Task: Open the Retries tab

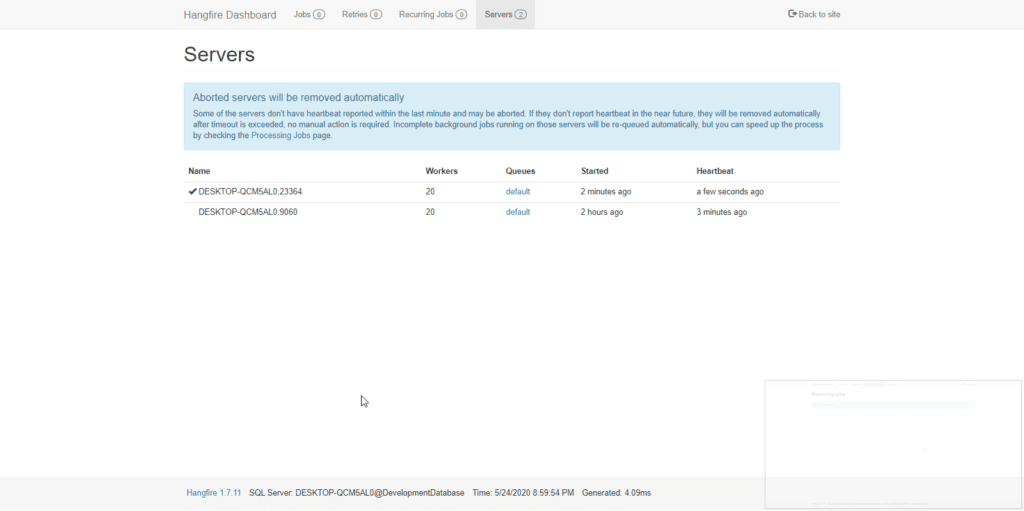Action: click(362, 14)
